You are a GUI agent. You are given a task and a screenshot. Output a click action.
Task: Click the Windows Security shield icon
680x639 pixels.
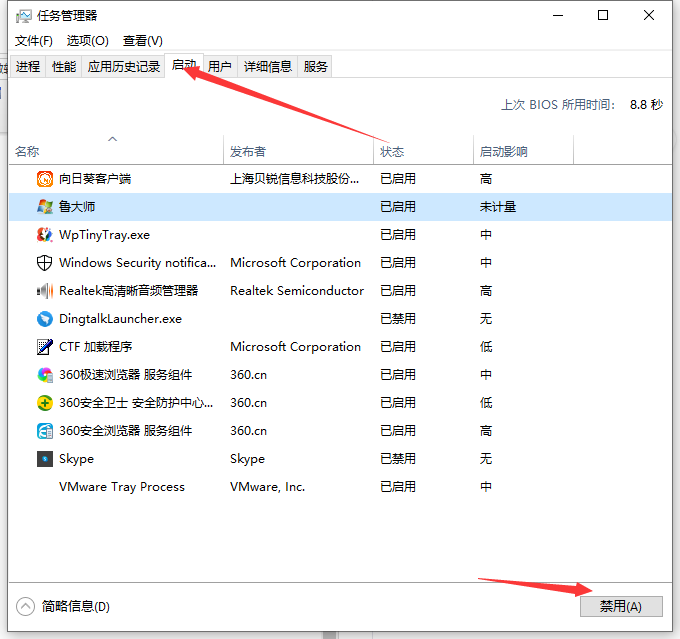[x=45, y=263]
